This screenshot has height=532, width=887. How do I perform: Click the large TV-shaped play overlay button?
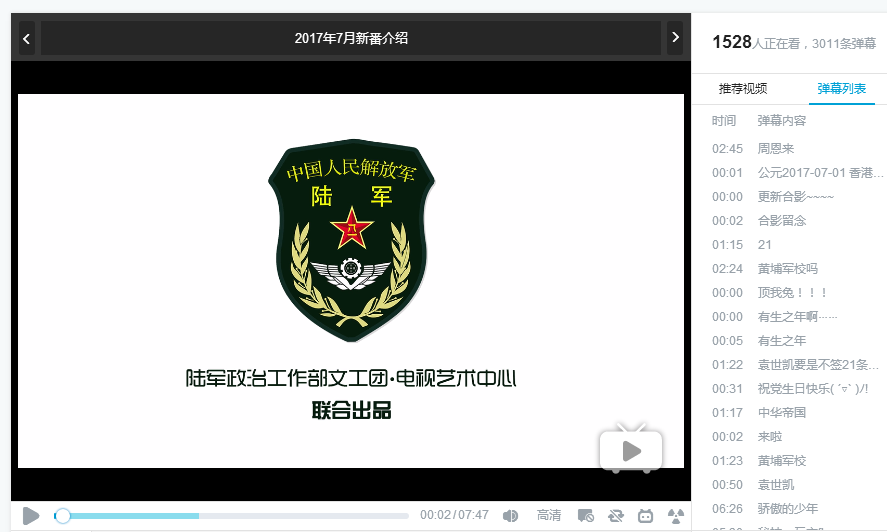(x=631, y=449)
